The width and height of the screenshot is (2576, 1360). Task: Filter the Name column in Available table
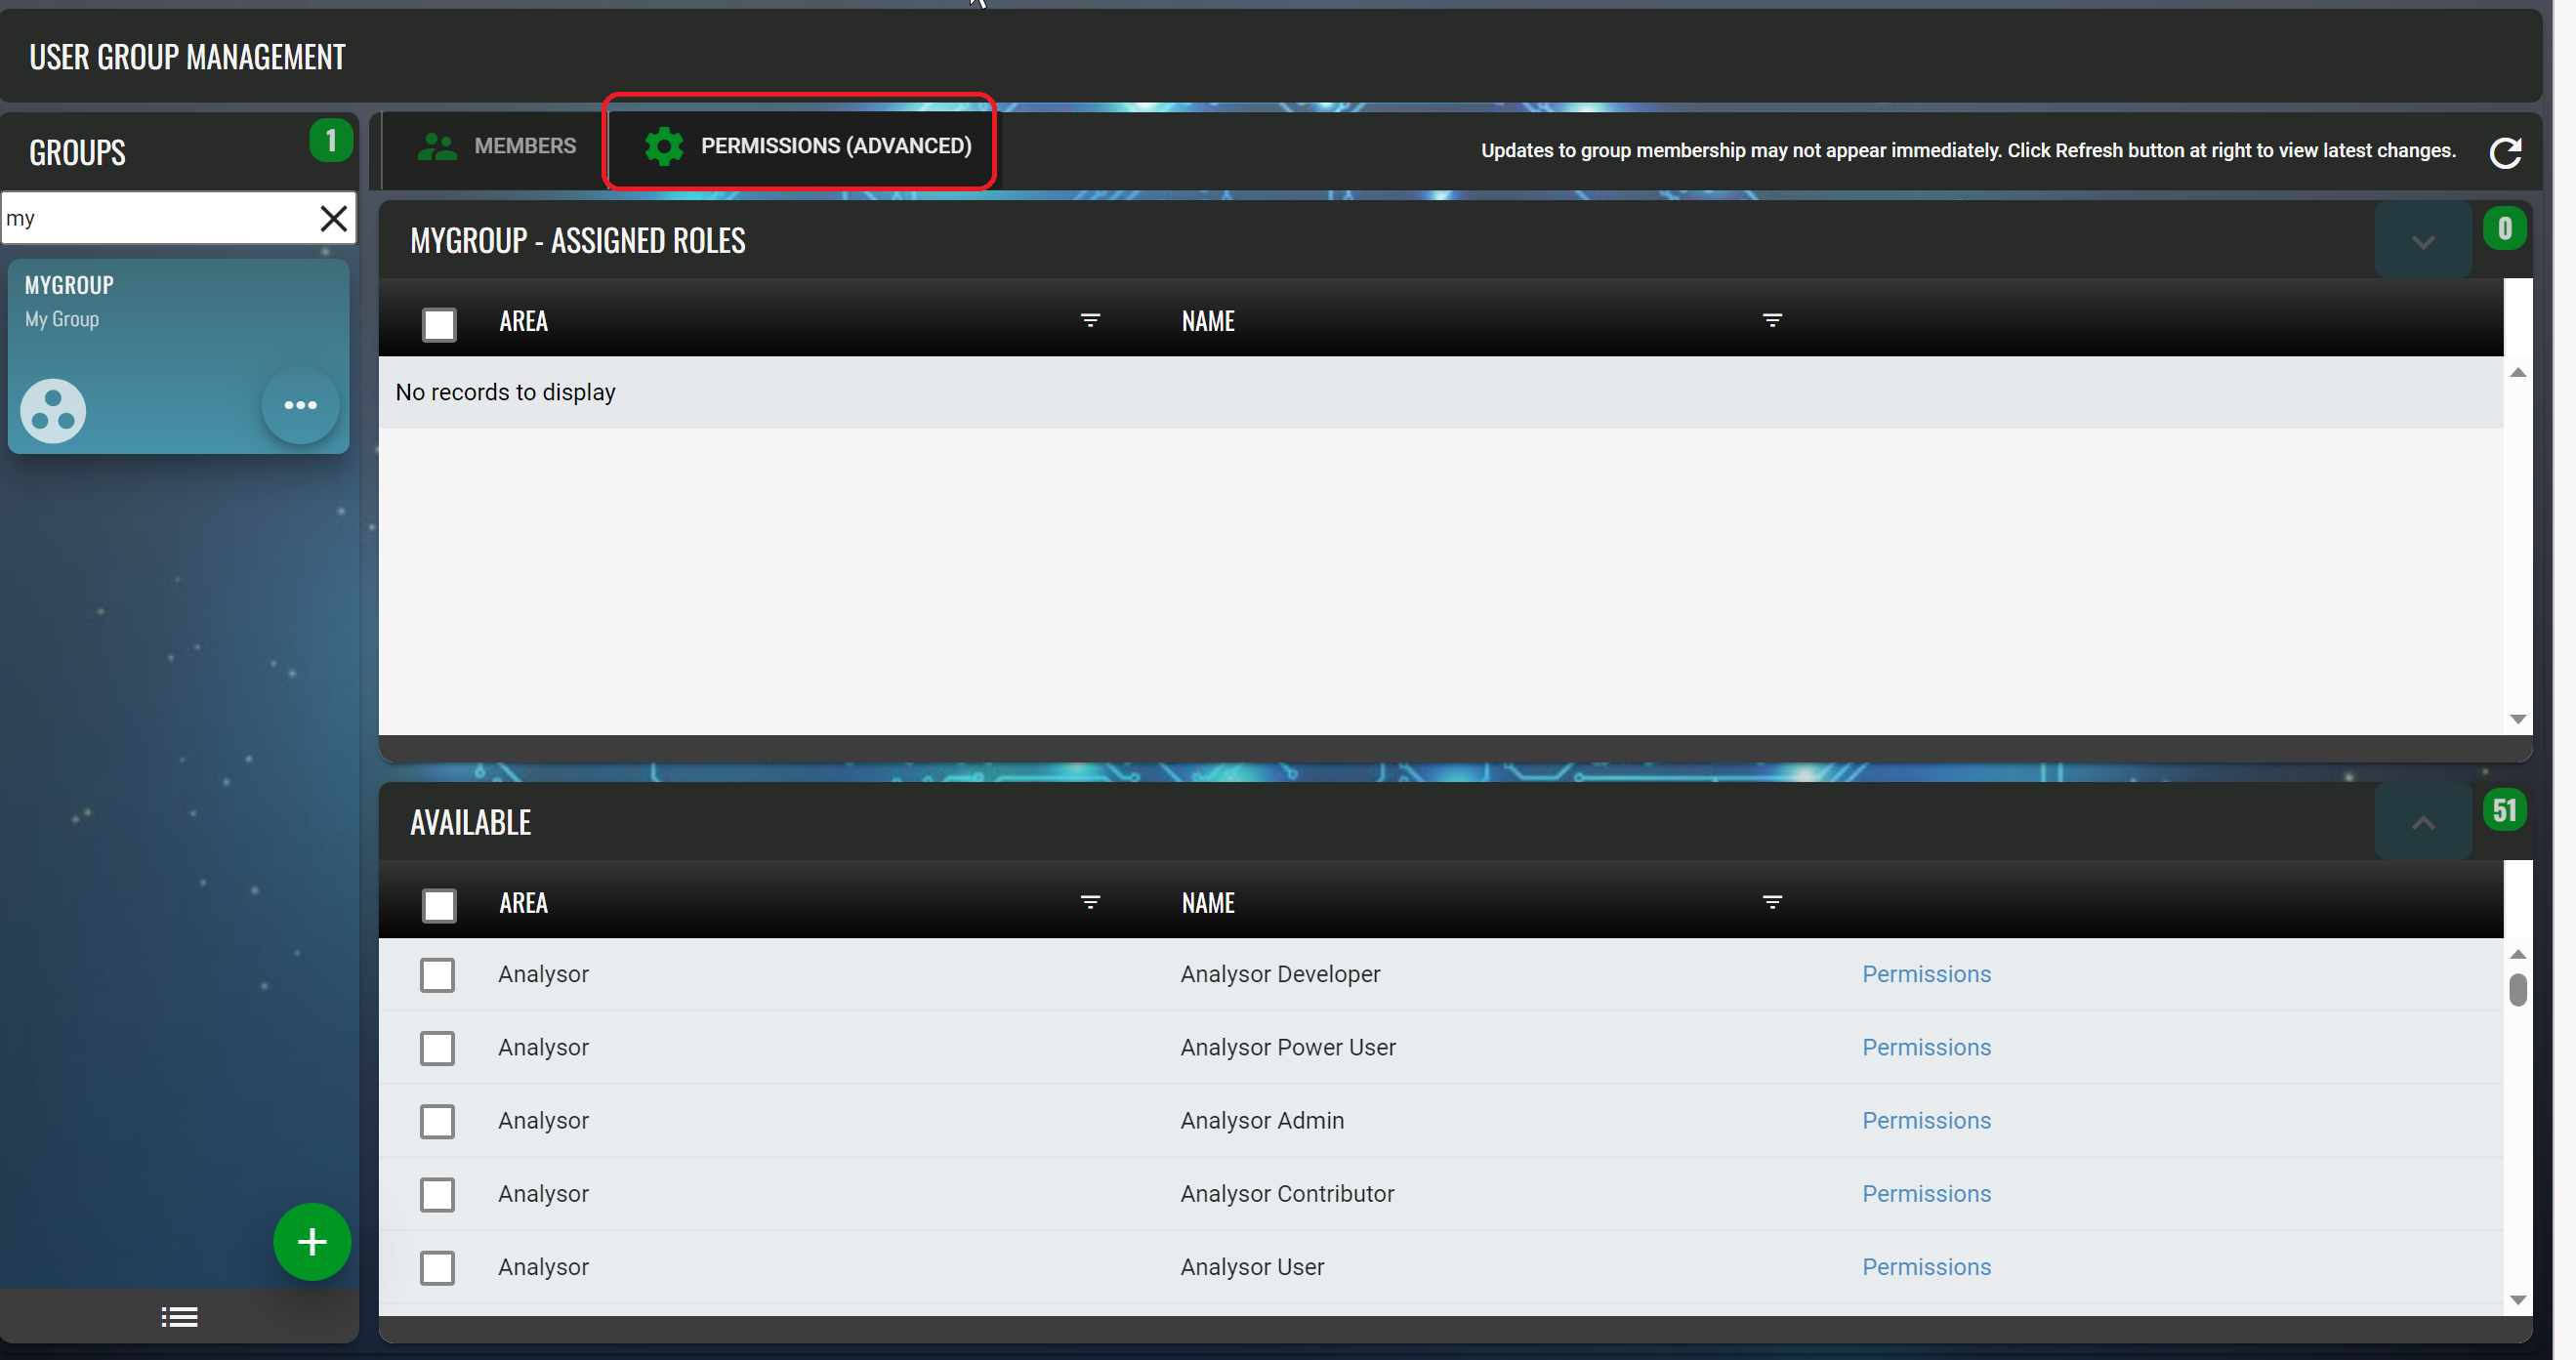point(1772,902)
